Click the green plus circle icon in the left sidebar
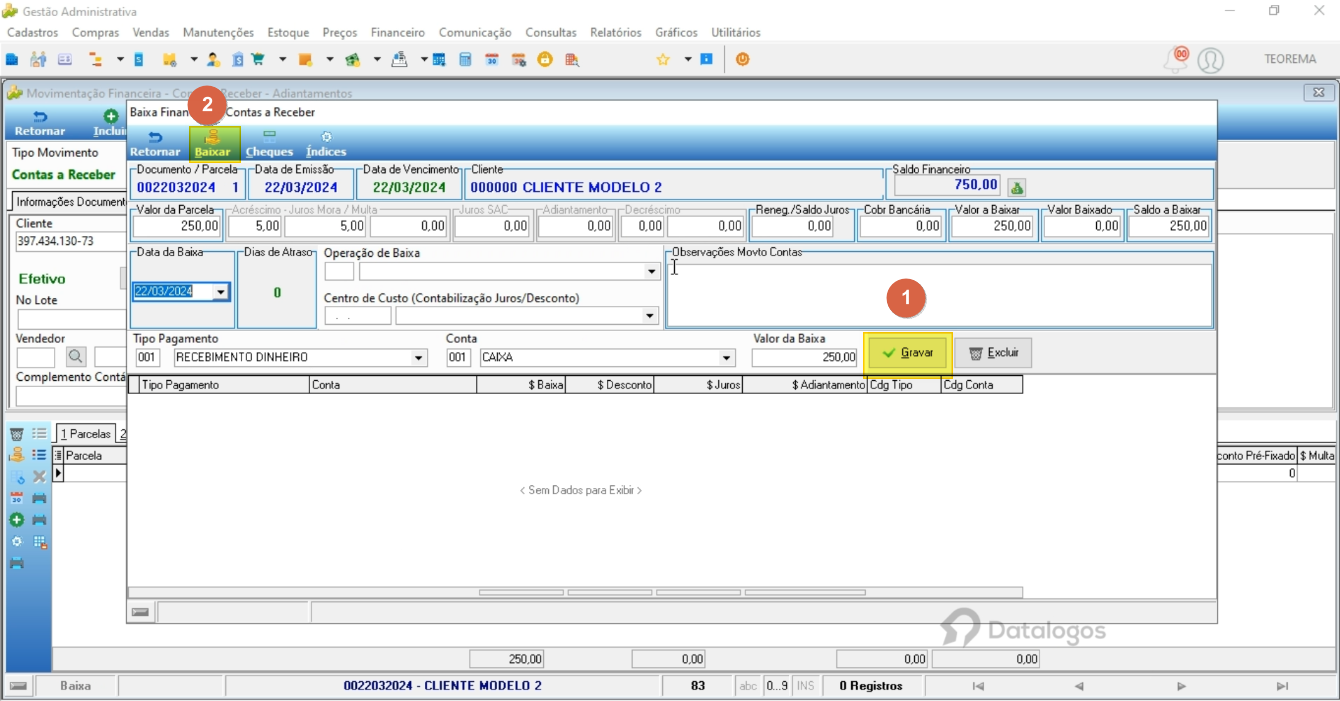Viewport: 1340px width, 701px height. (x=16, y=520)
